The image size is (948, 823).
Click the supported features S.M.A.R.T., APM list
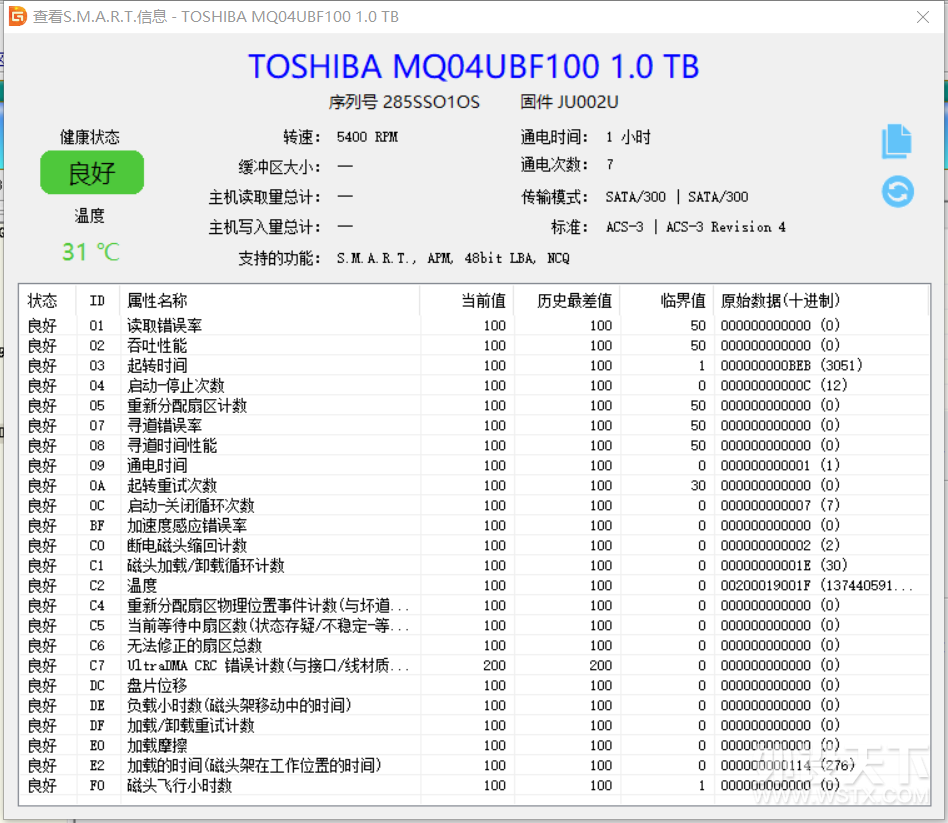pyautogui.click(x=453, y=258)
